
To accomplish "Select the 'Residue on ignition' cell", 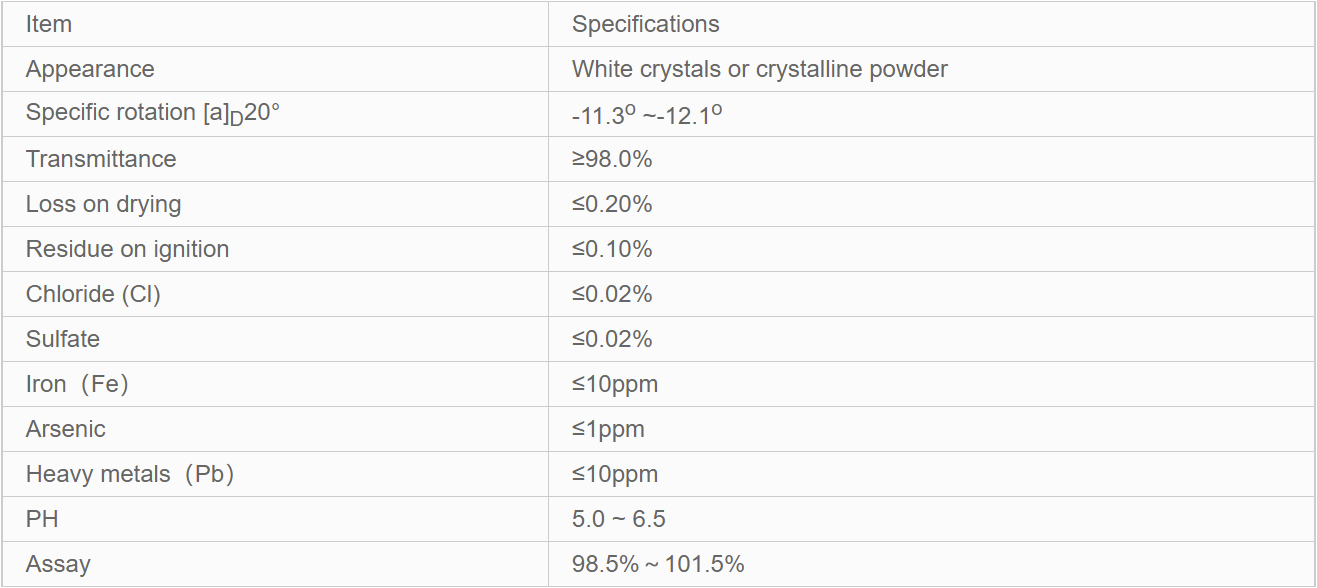I will pos(127,249).
